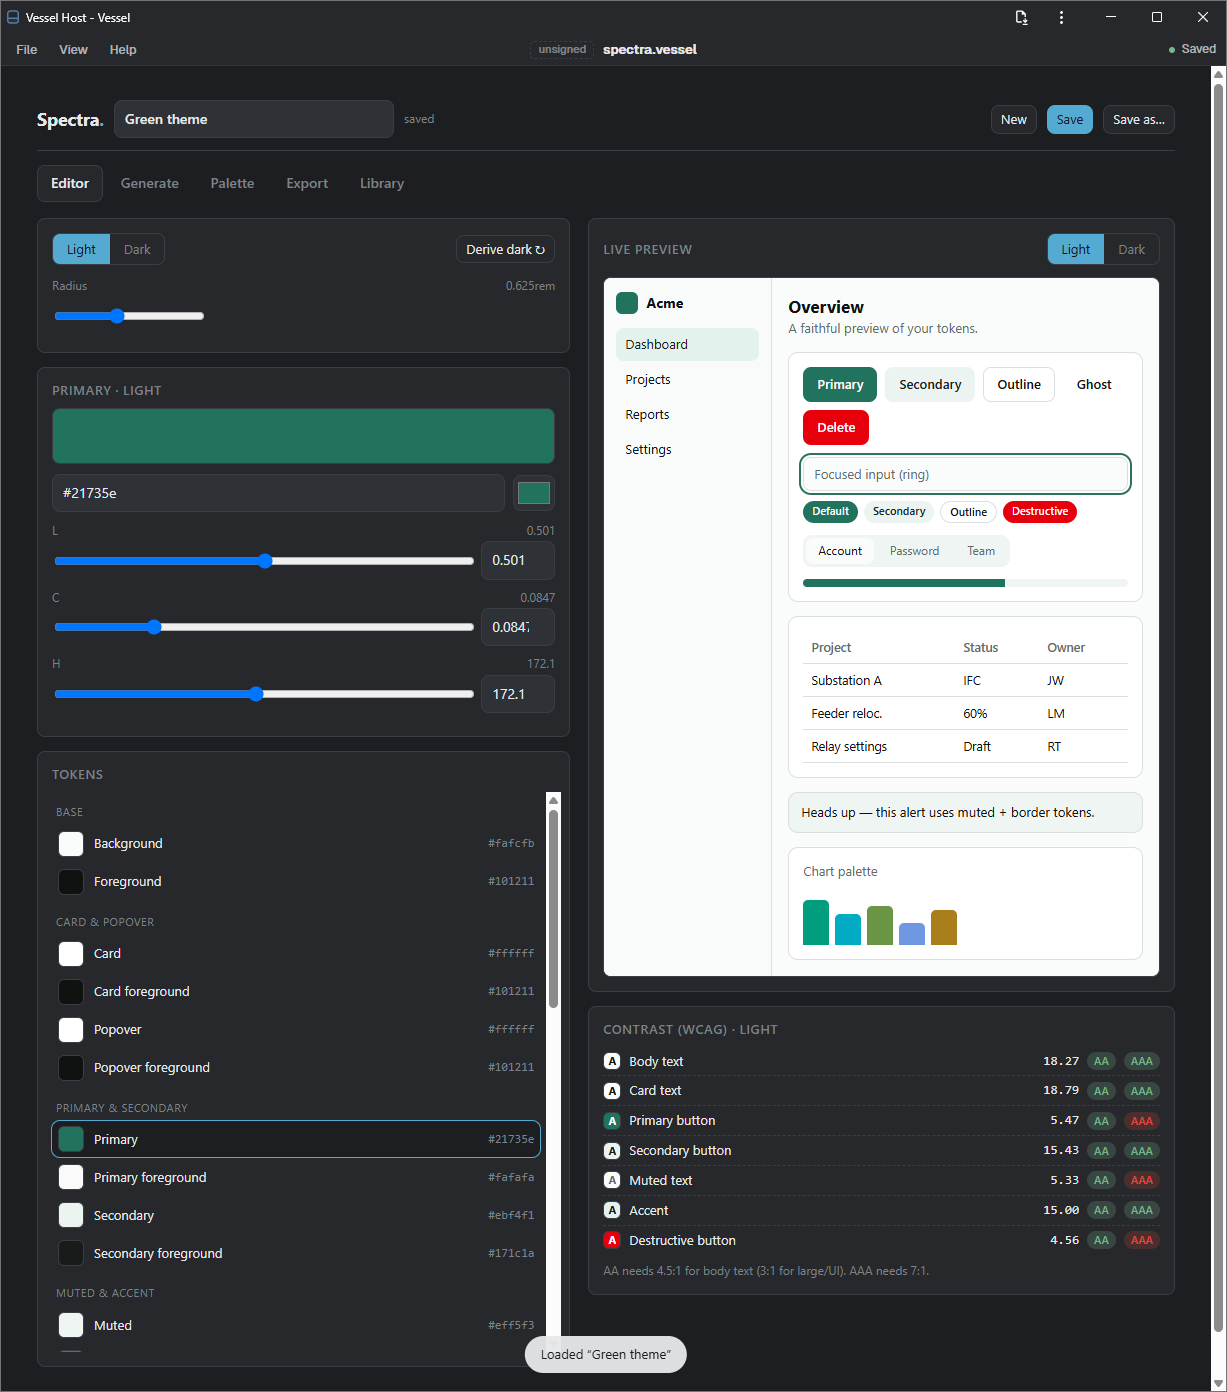This screenshot has width=1227, height=1392.
Task: Select Light mode in editor panel
Action: click(x=81, y=249)
